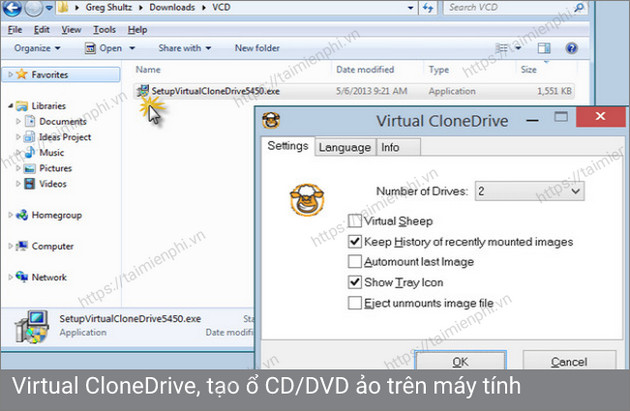
Task: Switch to the Info tab
Action: coord(398,147)
